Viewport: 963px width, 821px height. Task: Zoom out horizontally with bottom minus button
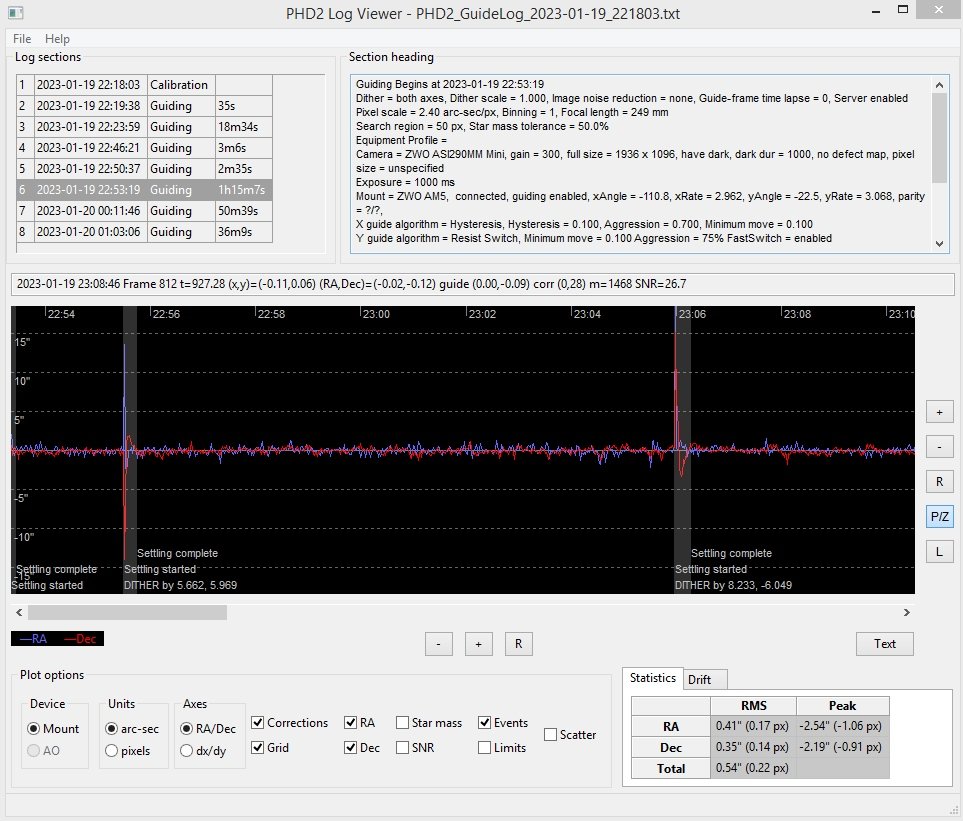[x=438, y=644]
